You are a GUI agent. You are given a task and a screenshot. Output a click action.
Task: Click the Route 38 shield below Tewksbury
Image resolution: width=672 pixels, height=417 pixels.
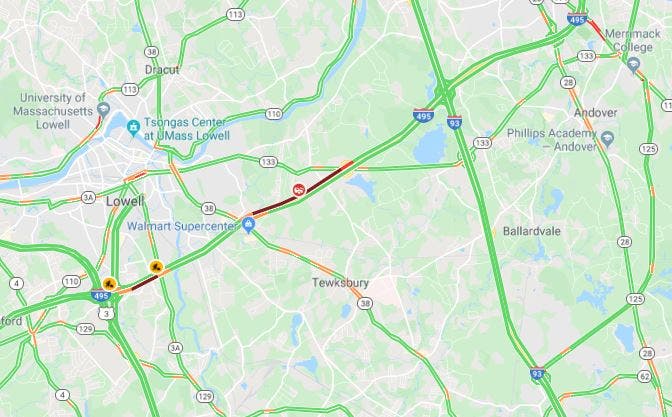coord(365,303)
